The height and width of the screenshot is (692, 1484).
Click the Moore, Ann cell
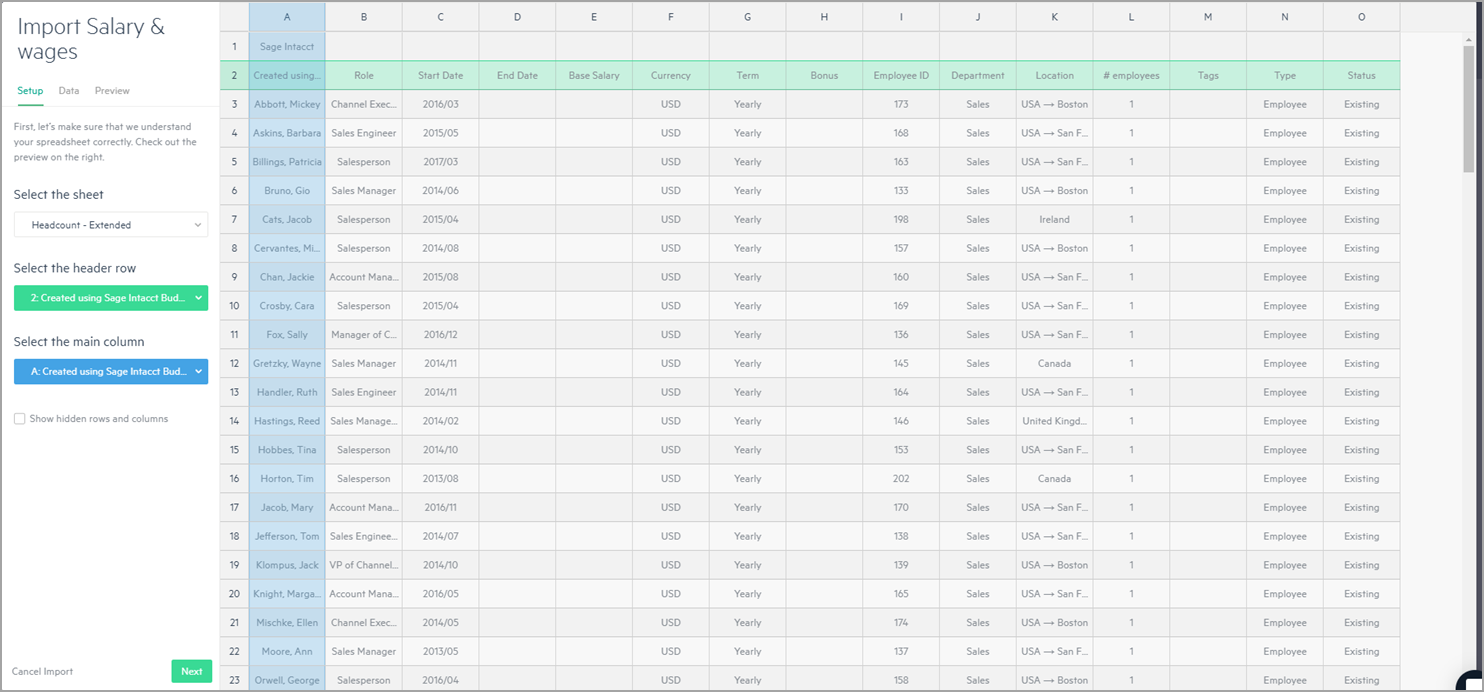coord(287,652)
